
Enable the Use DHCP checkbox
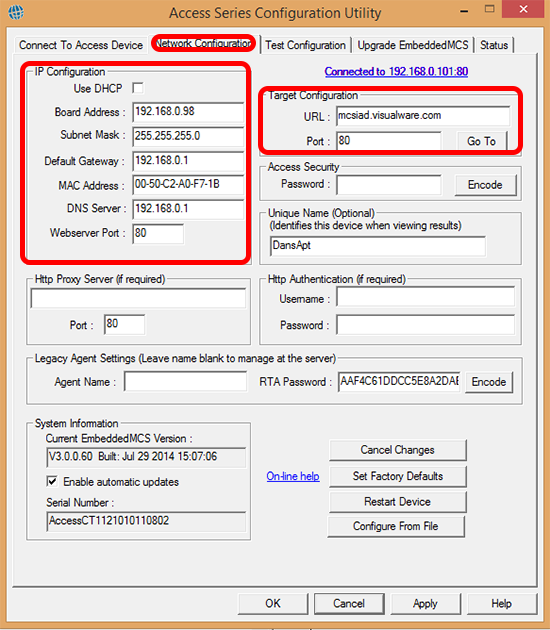pos(138,88)
